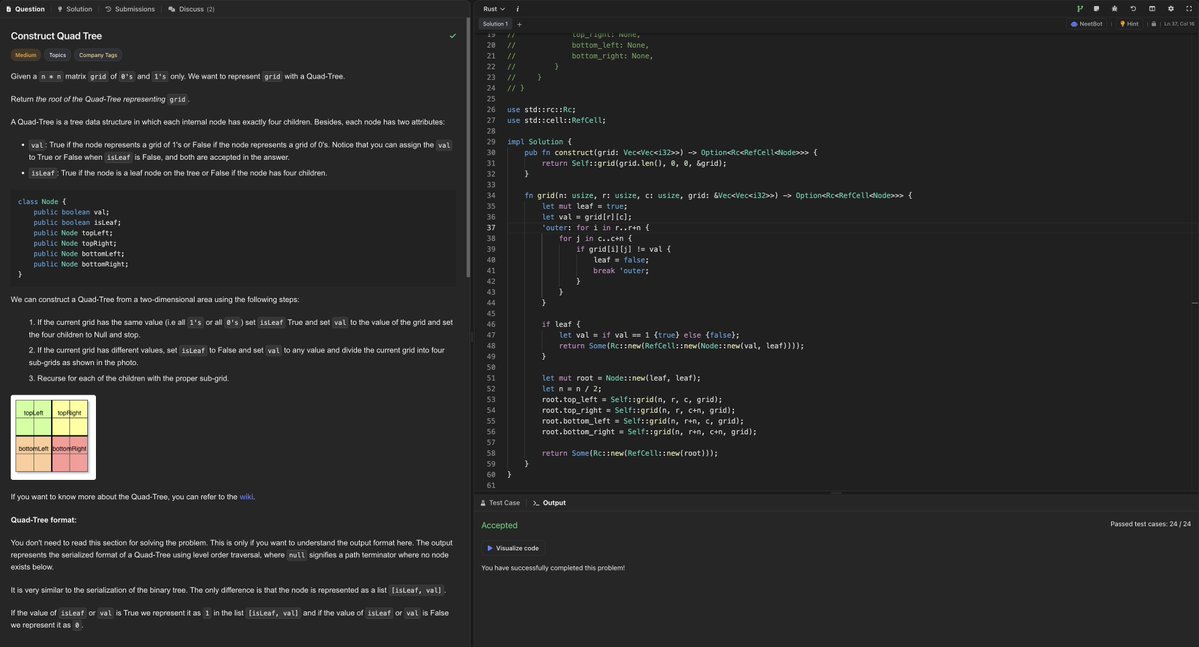
Task: Click code line 'let n = n / 2;'
Action: (x=571, y=389)
